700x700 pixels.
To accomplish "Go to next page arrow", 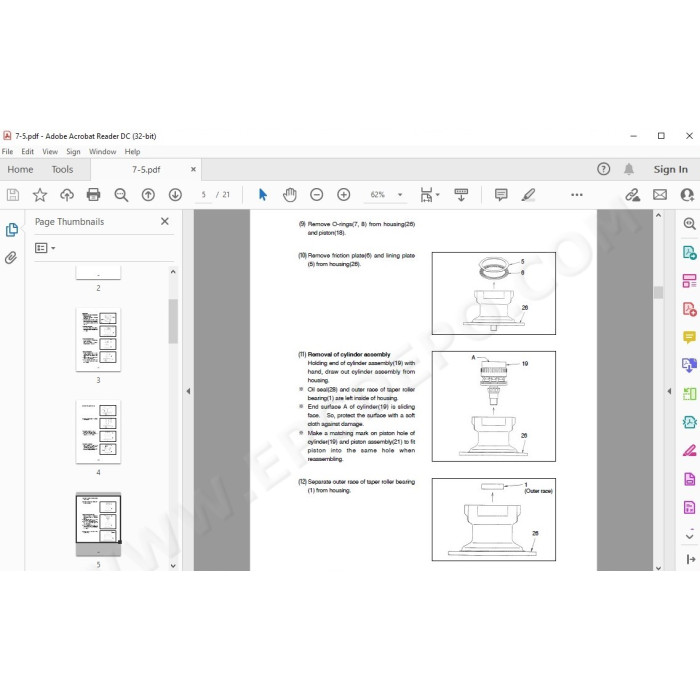I will 175,195.
